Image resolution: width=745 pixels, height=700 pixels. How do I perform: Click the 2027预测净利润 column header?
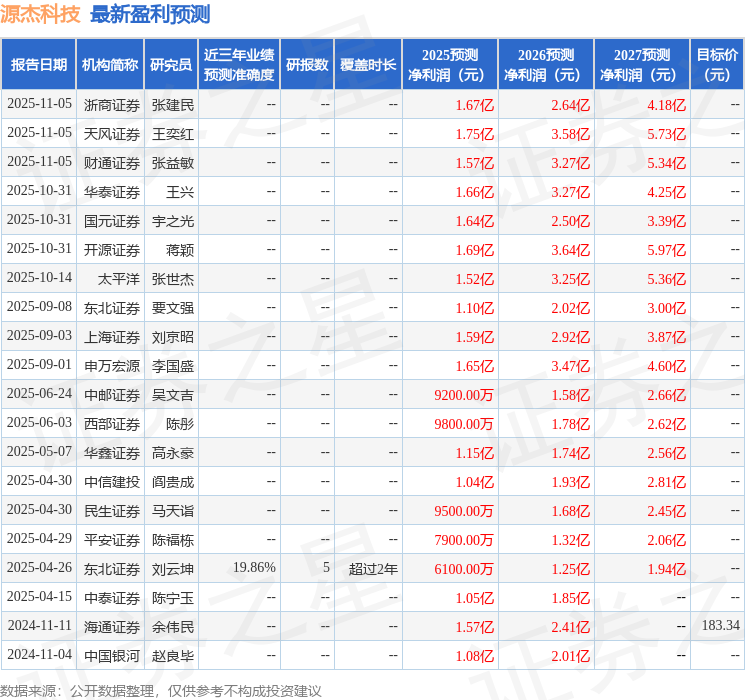coord(642,64)
